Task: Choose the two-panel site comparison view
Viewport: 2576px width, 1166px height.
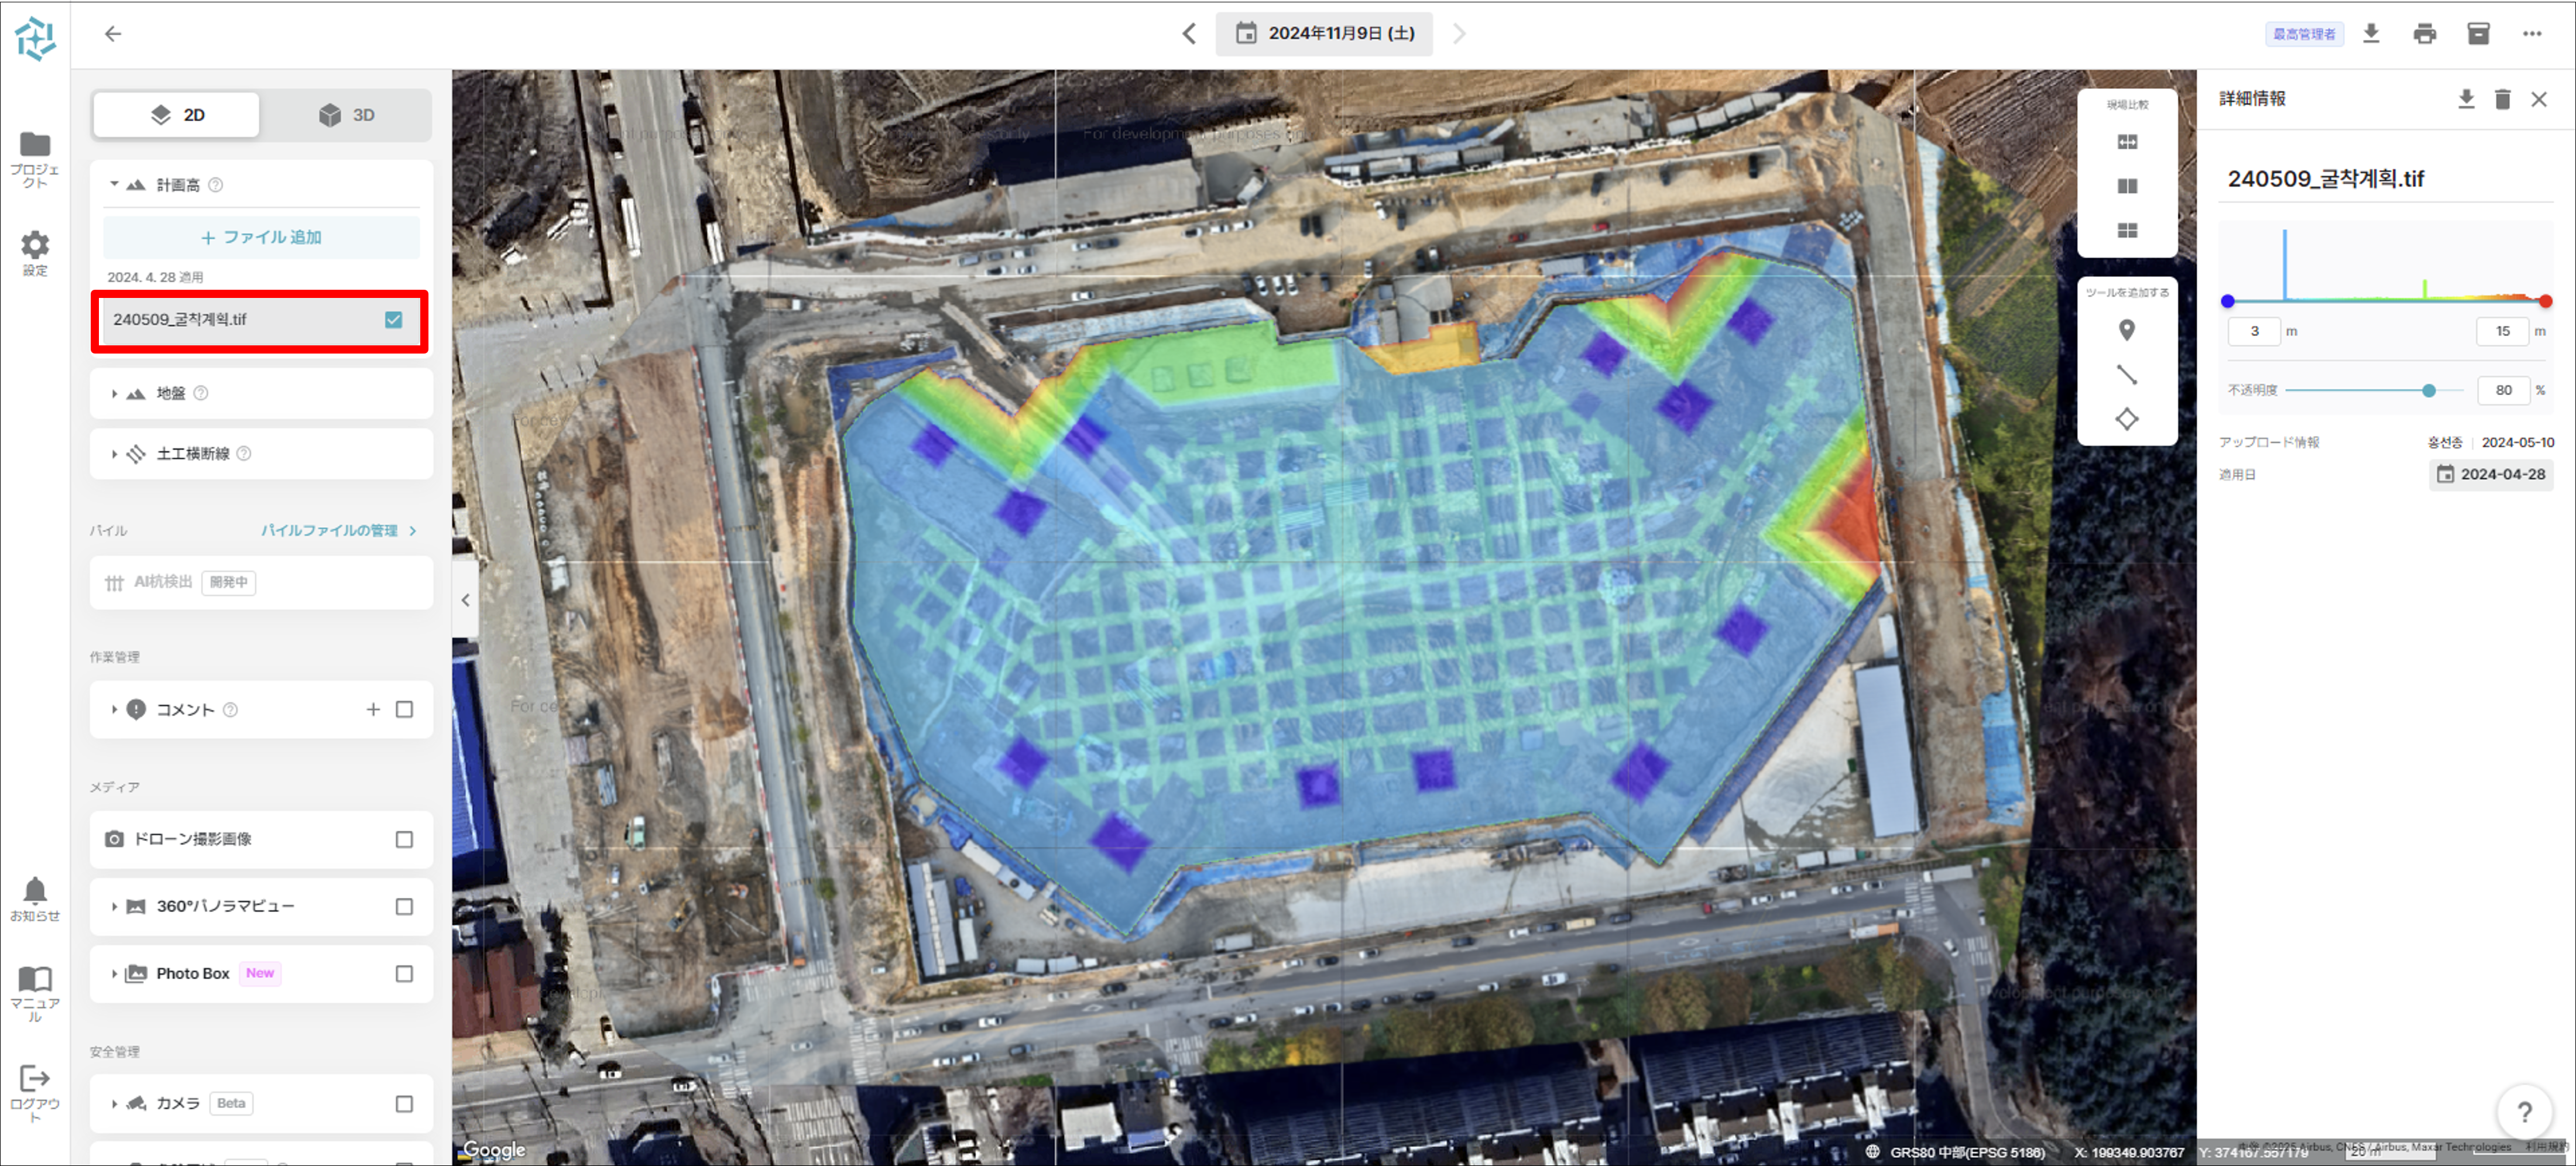Action: click(x=2127, y=186)
